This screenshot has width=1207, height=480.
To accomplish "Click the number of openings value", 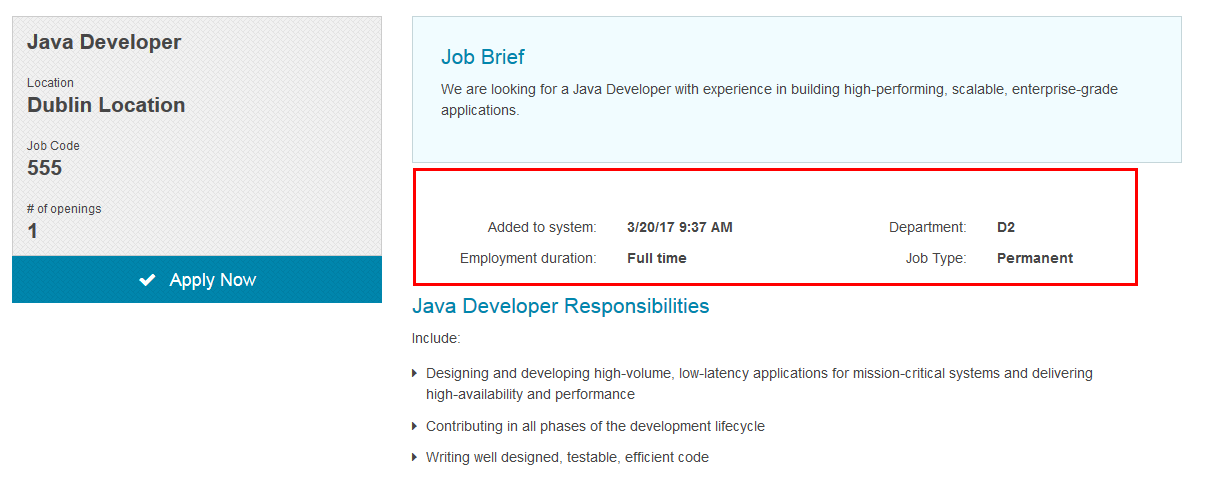I will (32, 231).
